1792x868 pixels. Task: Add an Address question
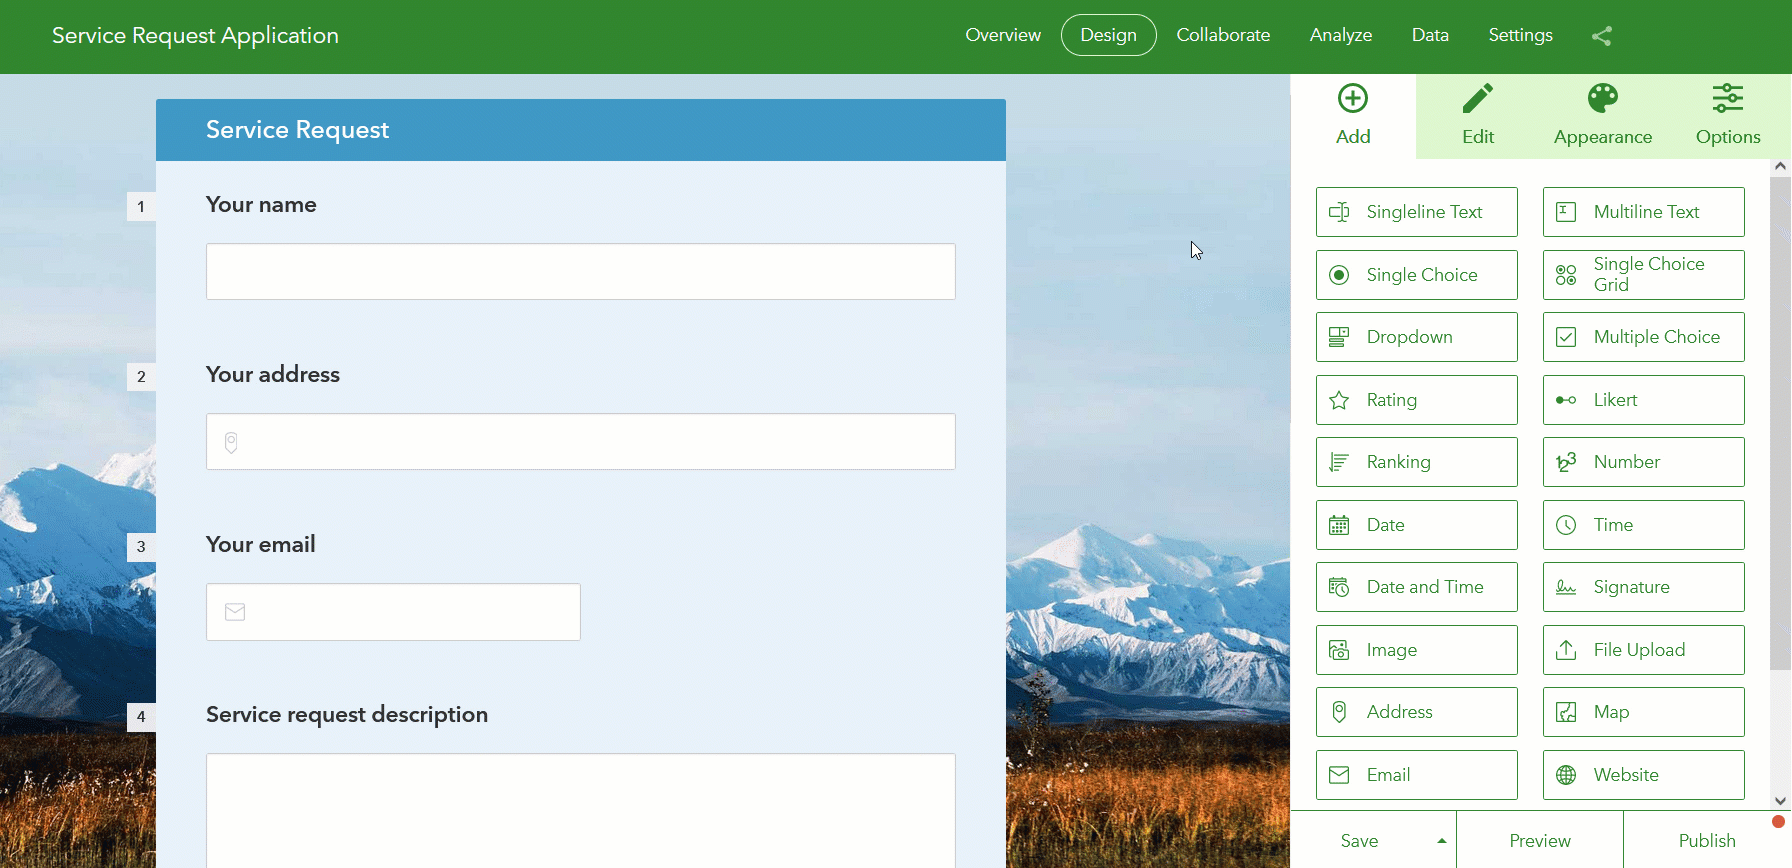tap(1417, 712)
